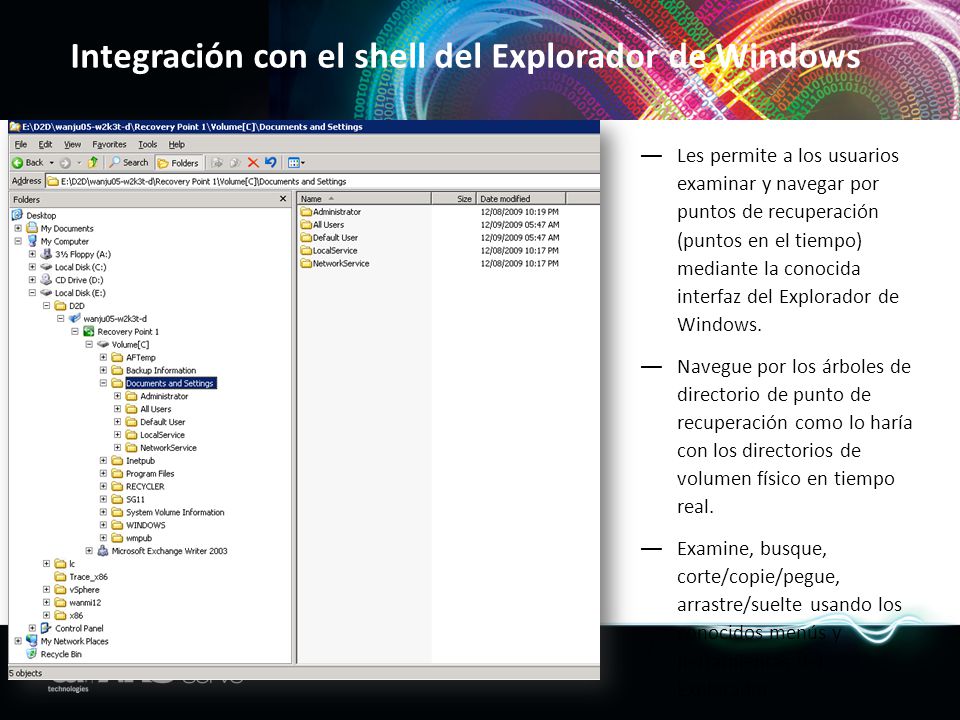Sort by Date modified column header
This screenshot has width=960, height=720.
coord(521,198)
